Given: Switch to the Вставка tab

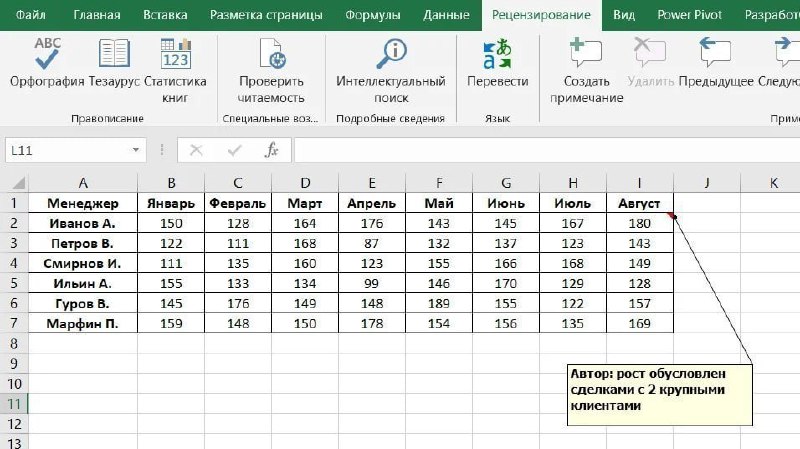Looking at the screenshot, I should coord(165,15).
